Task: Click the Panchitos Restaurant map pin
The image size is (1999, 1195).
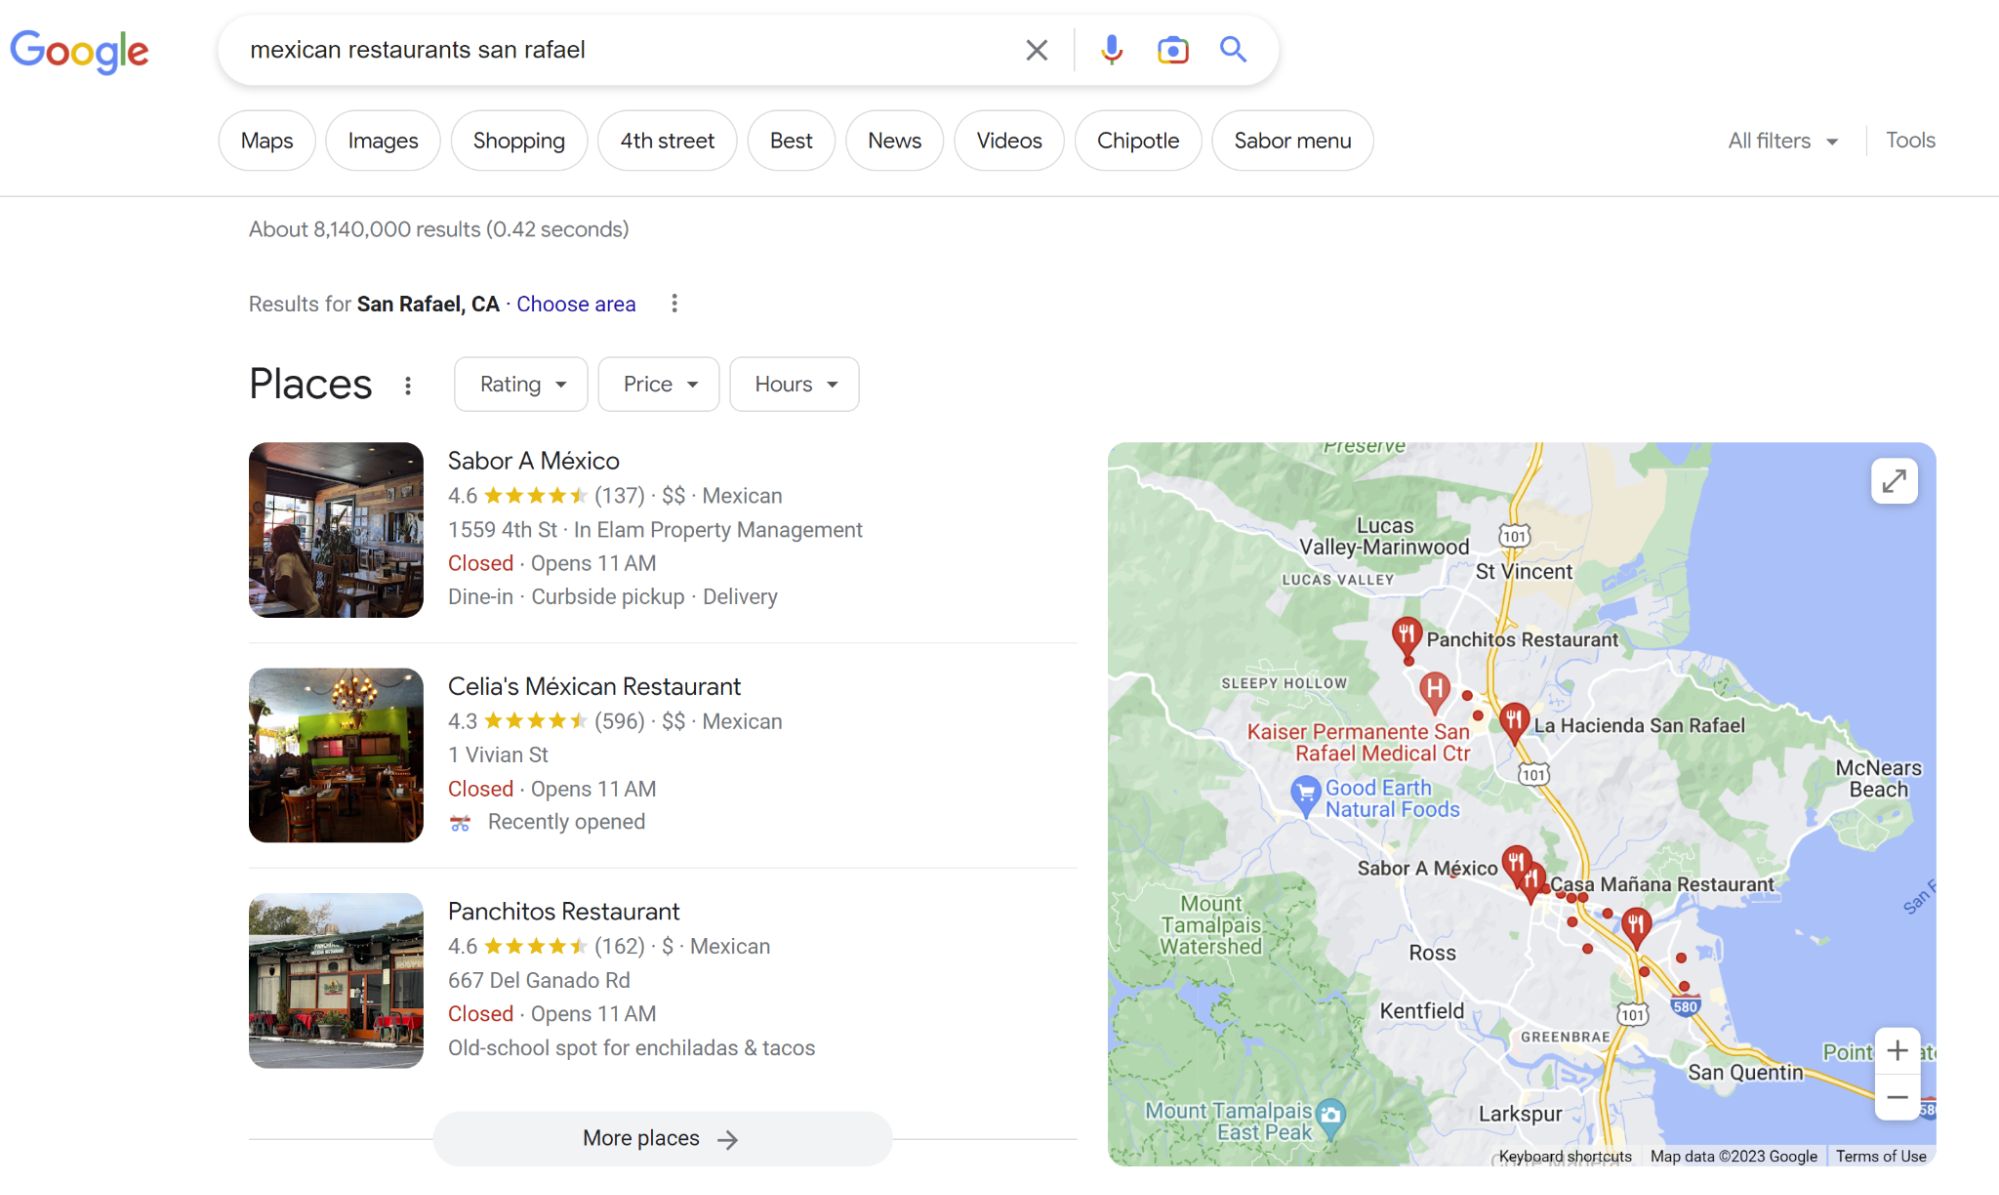Action: coord(1406,635)
